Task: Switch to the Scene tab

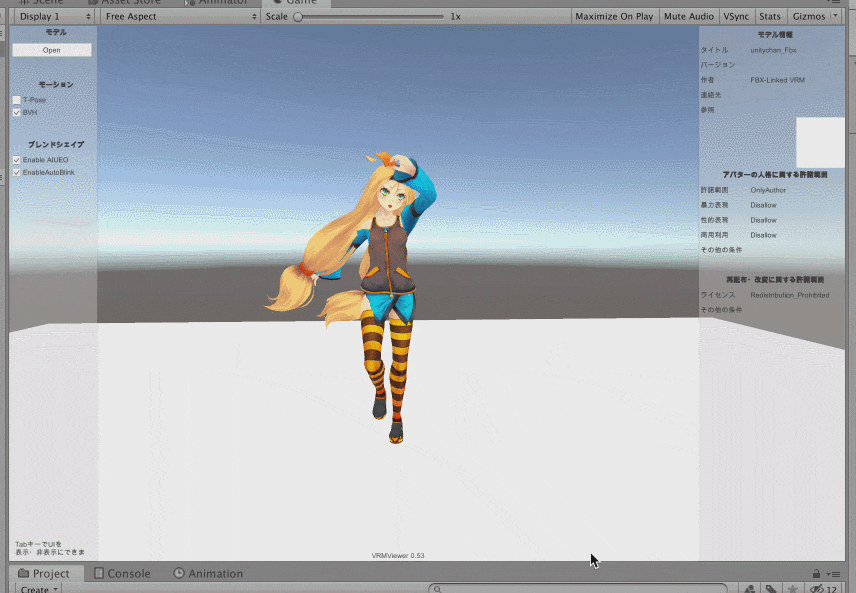Action: [43, 3]
